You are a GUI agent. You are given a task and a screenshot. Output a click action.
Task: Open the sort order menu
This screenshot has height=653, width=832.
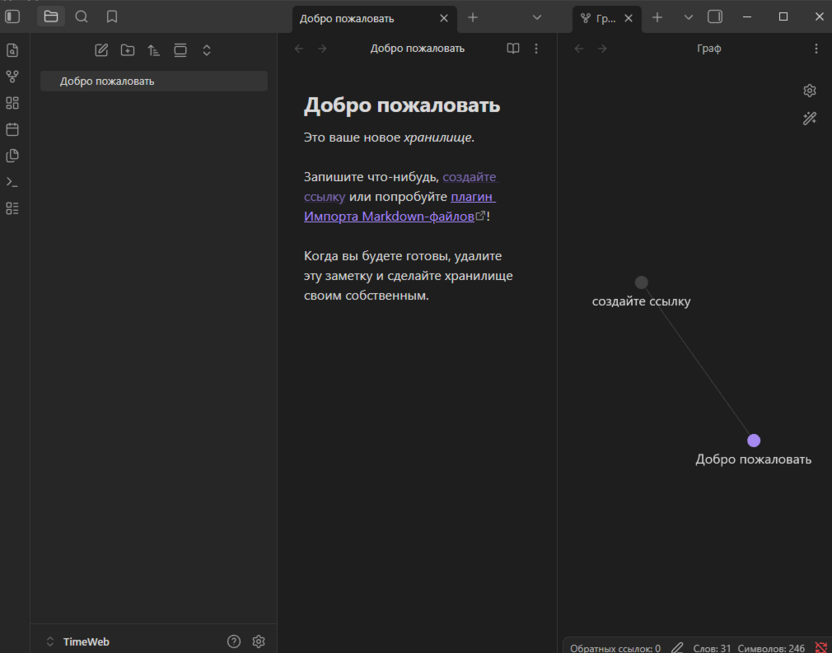pos(154,50)
